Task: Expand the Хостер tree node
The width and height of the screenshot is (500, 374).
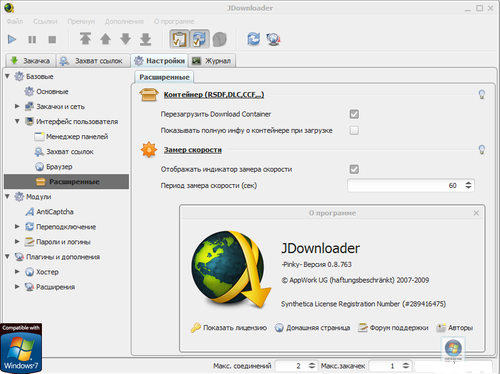Action: click(17, 272)
